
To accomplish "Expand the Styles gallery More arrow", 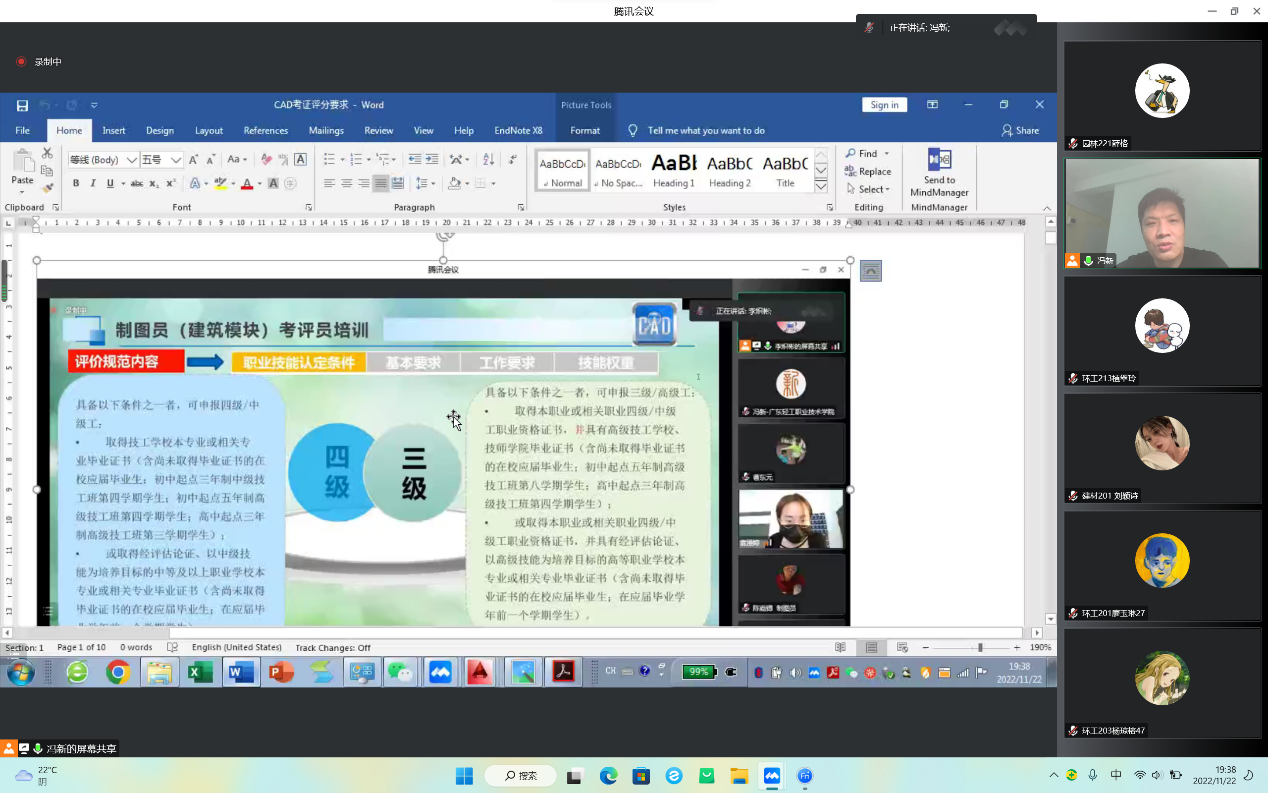I will coord(821,186).
